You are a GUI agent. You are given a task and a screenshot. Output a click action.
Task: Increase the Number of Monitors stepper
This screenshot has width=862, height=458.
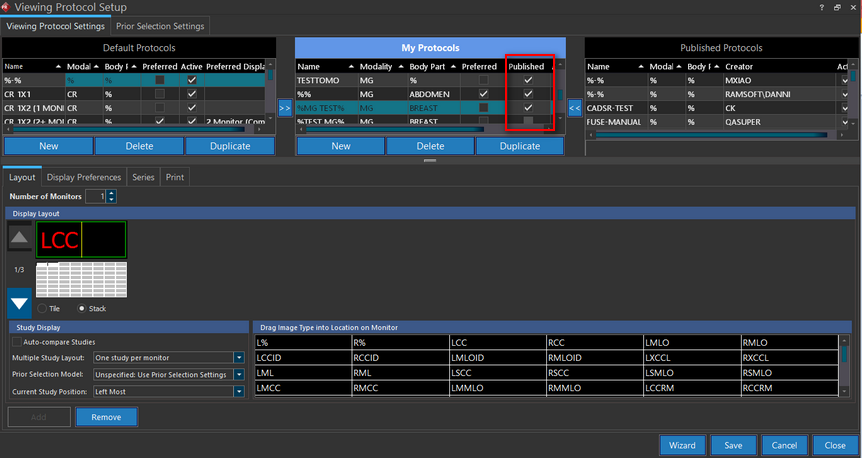click(111, 193)
